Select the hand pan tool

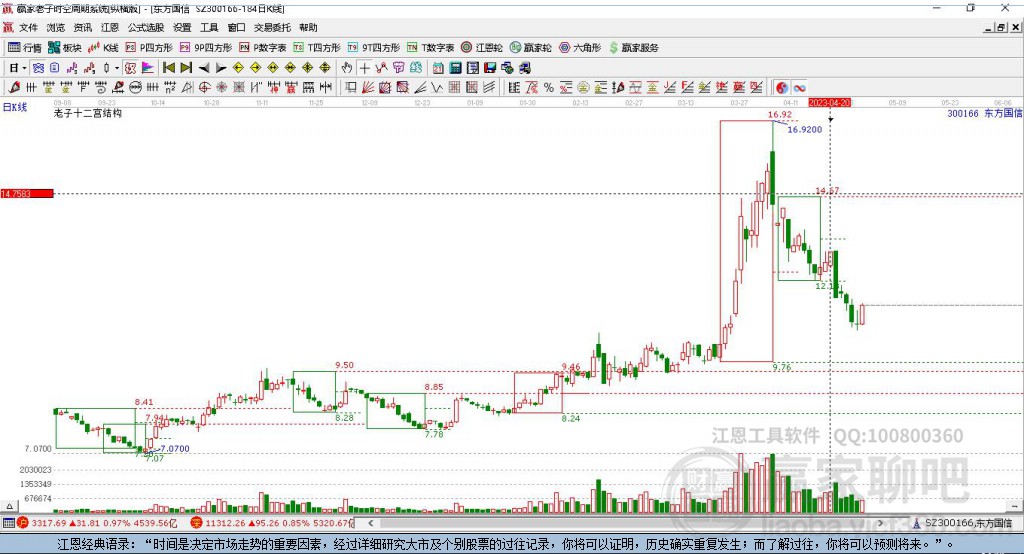(x=347, y=68)
